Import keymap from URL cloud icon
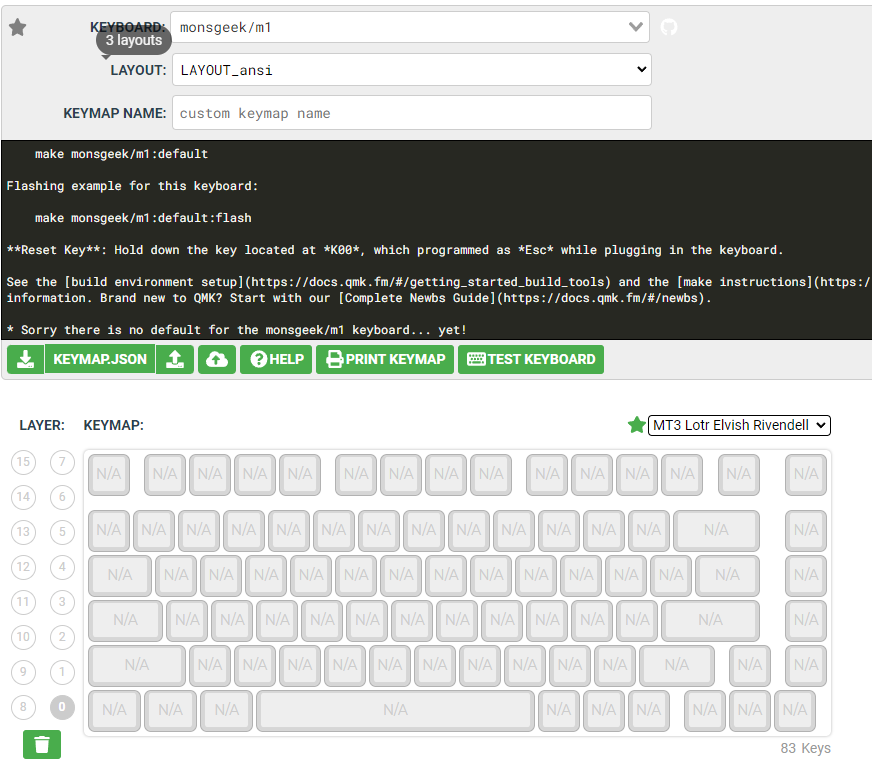Image resolution: width=872 pixels, height=777 pixels. point(217,359)
